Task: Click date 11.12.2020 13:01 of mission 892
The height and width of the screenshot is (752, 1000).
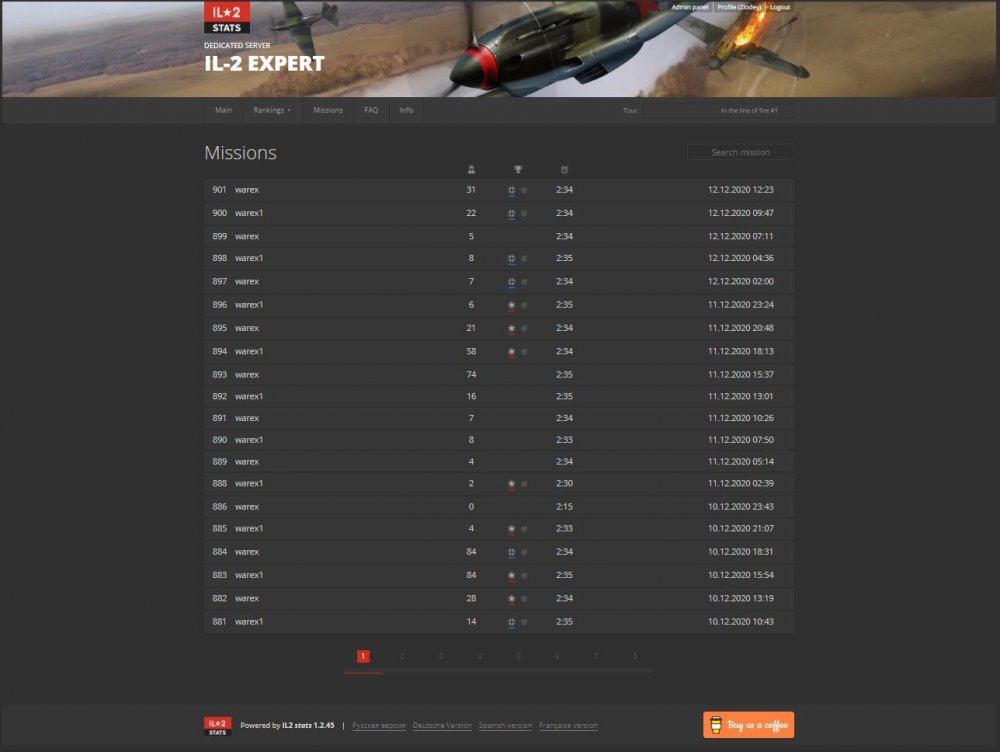Action: pyautogui.click(x=740, y=397)
